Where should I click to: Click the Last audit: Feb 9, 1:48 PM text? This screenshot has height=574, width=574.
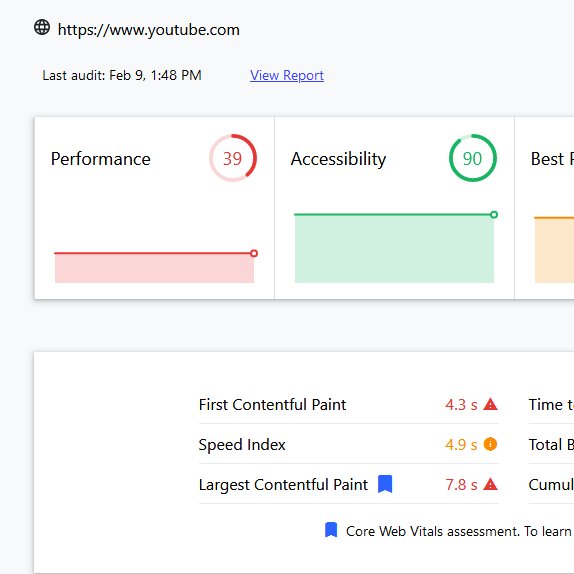(x=122, y=75)
